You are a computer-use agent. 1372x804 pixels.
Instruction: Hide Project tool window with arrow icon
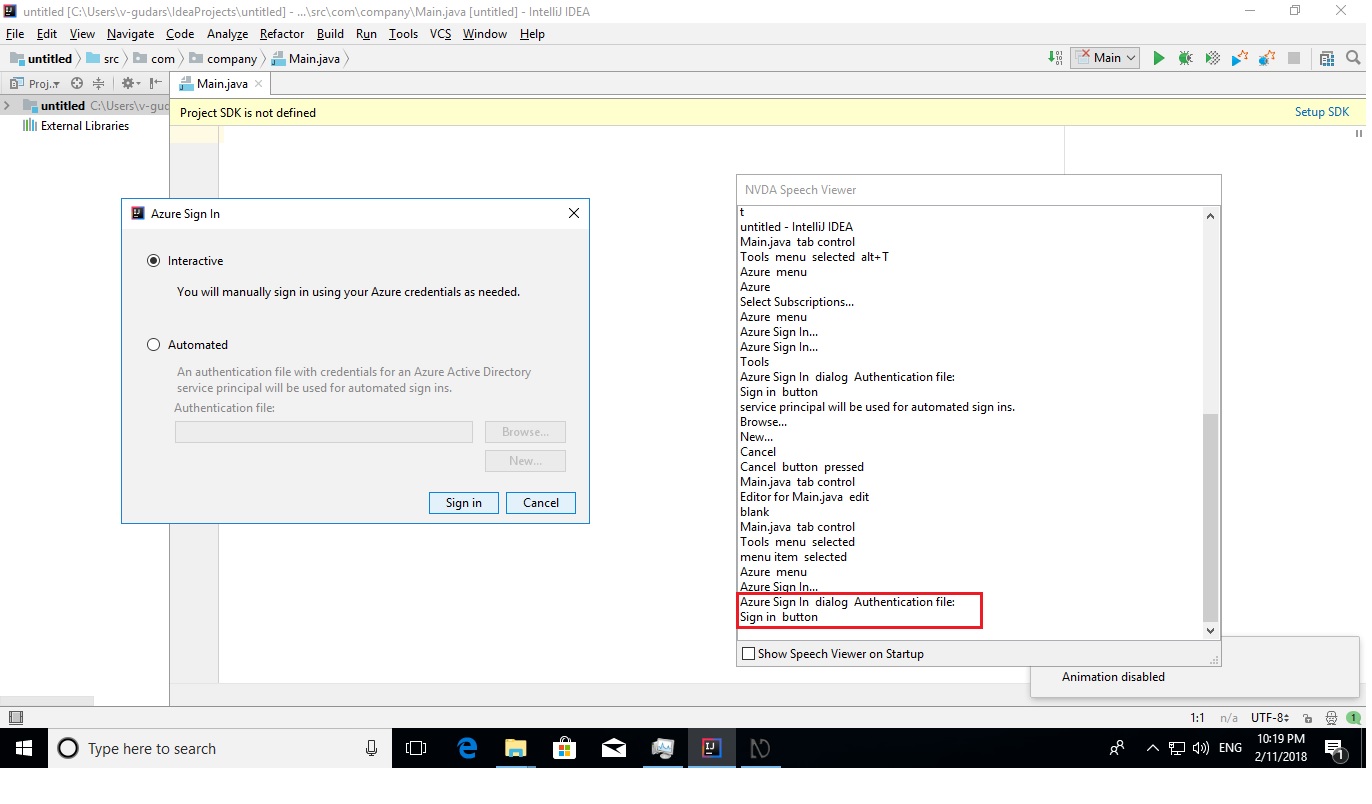[x=156, y=83]
